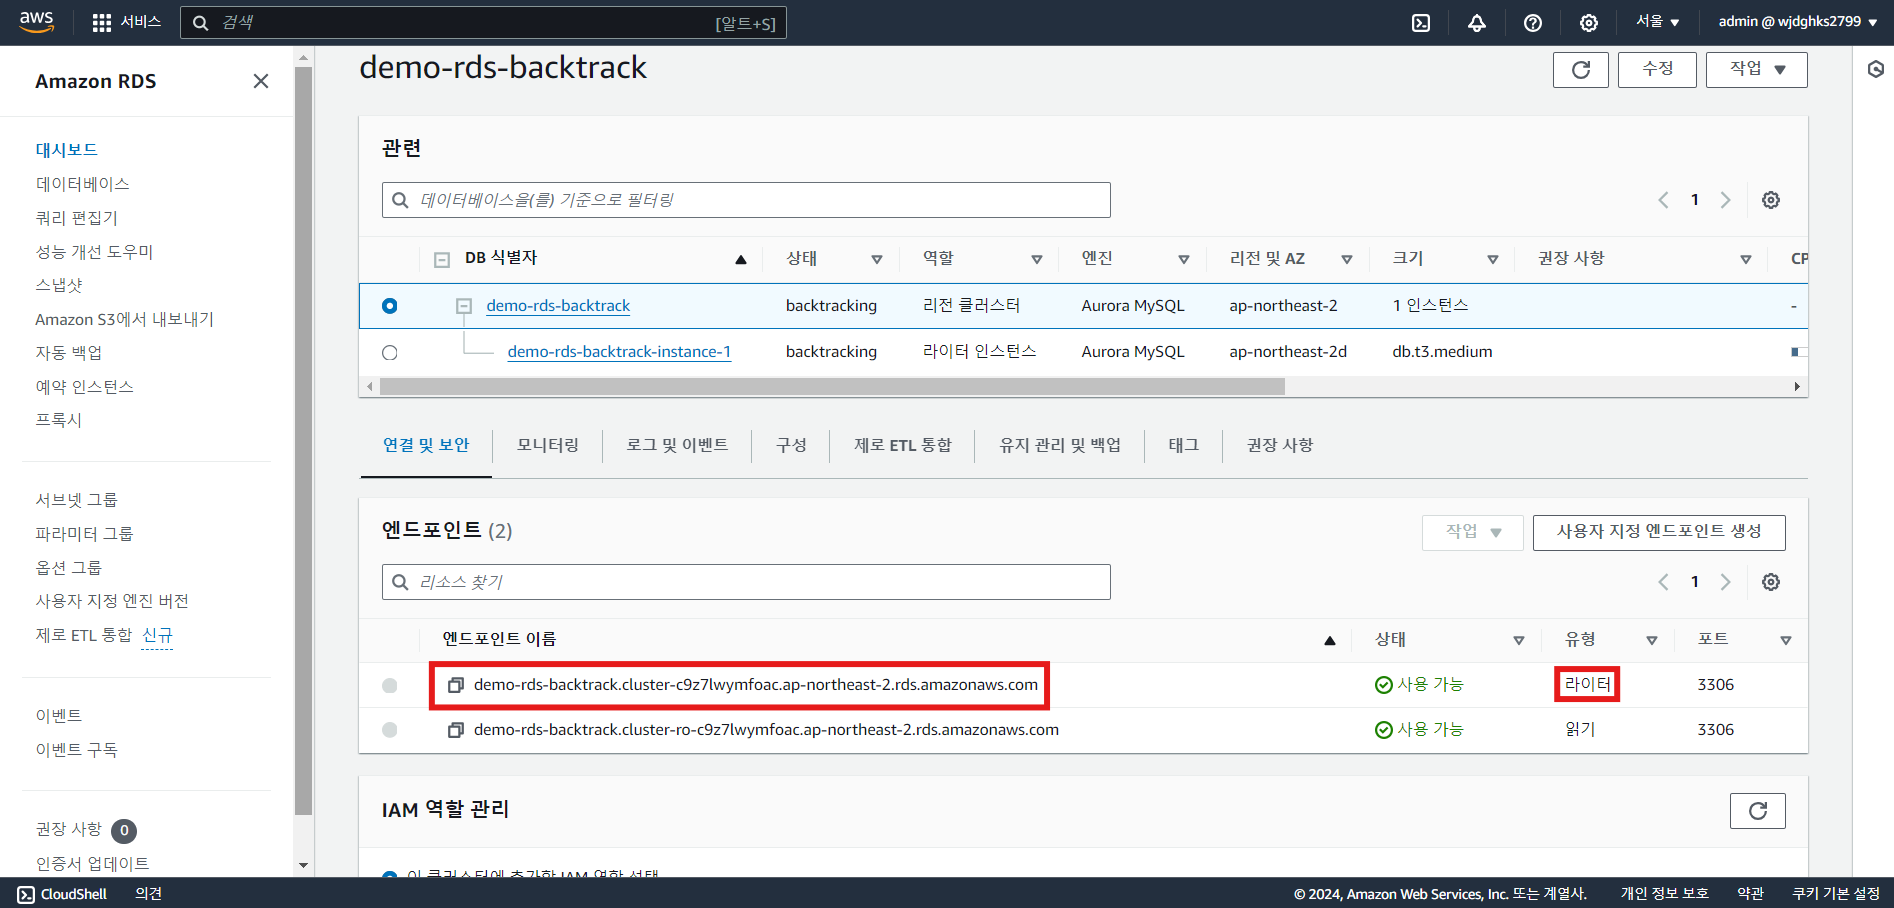Open the help question mark icon
Image resolution: width=1894 pixels, height=908 pixels.
click(x=1533, y=22)
